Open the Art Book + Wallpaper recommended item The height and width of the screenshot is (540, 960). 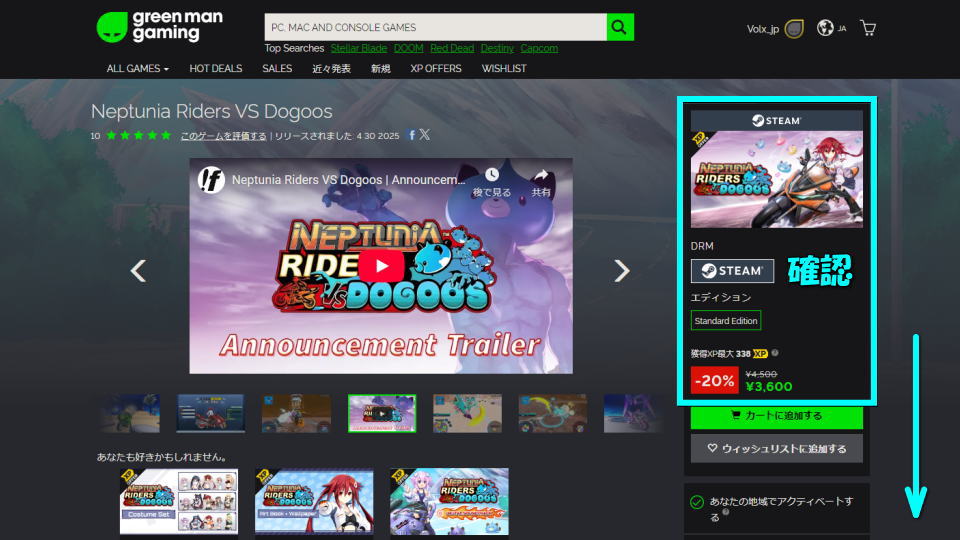tap(314, 501)
